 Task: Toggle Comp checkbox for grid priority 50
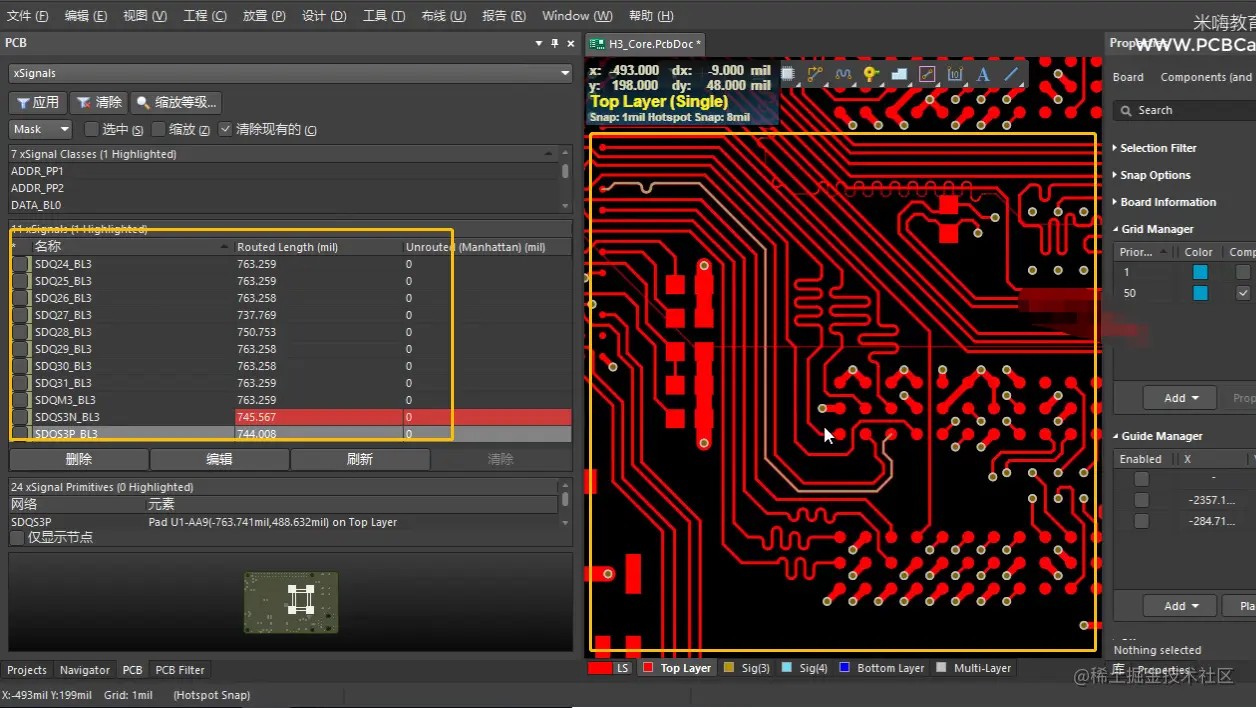[x=1243, y=293]
